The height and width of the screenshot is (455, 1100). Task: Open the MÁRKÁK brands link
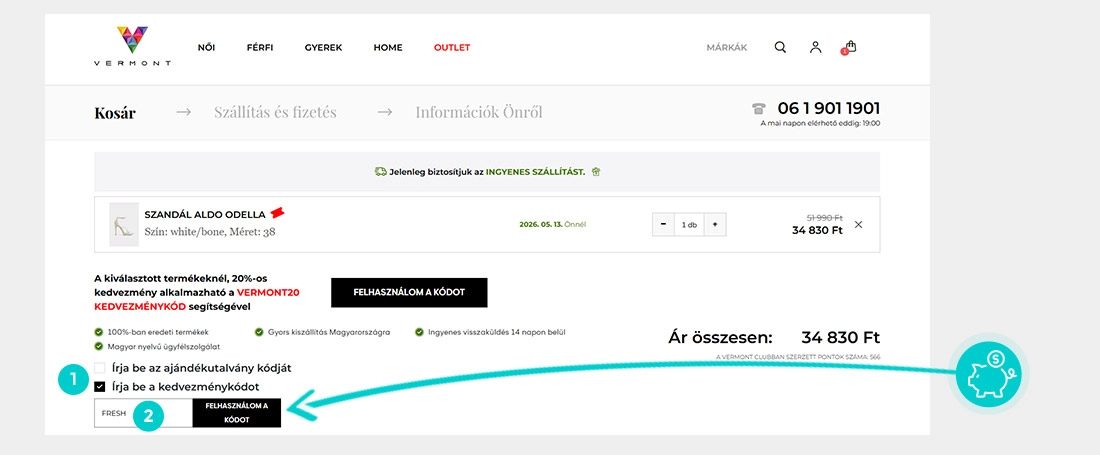tap(727, 48)
